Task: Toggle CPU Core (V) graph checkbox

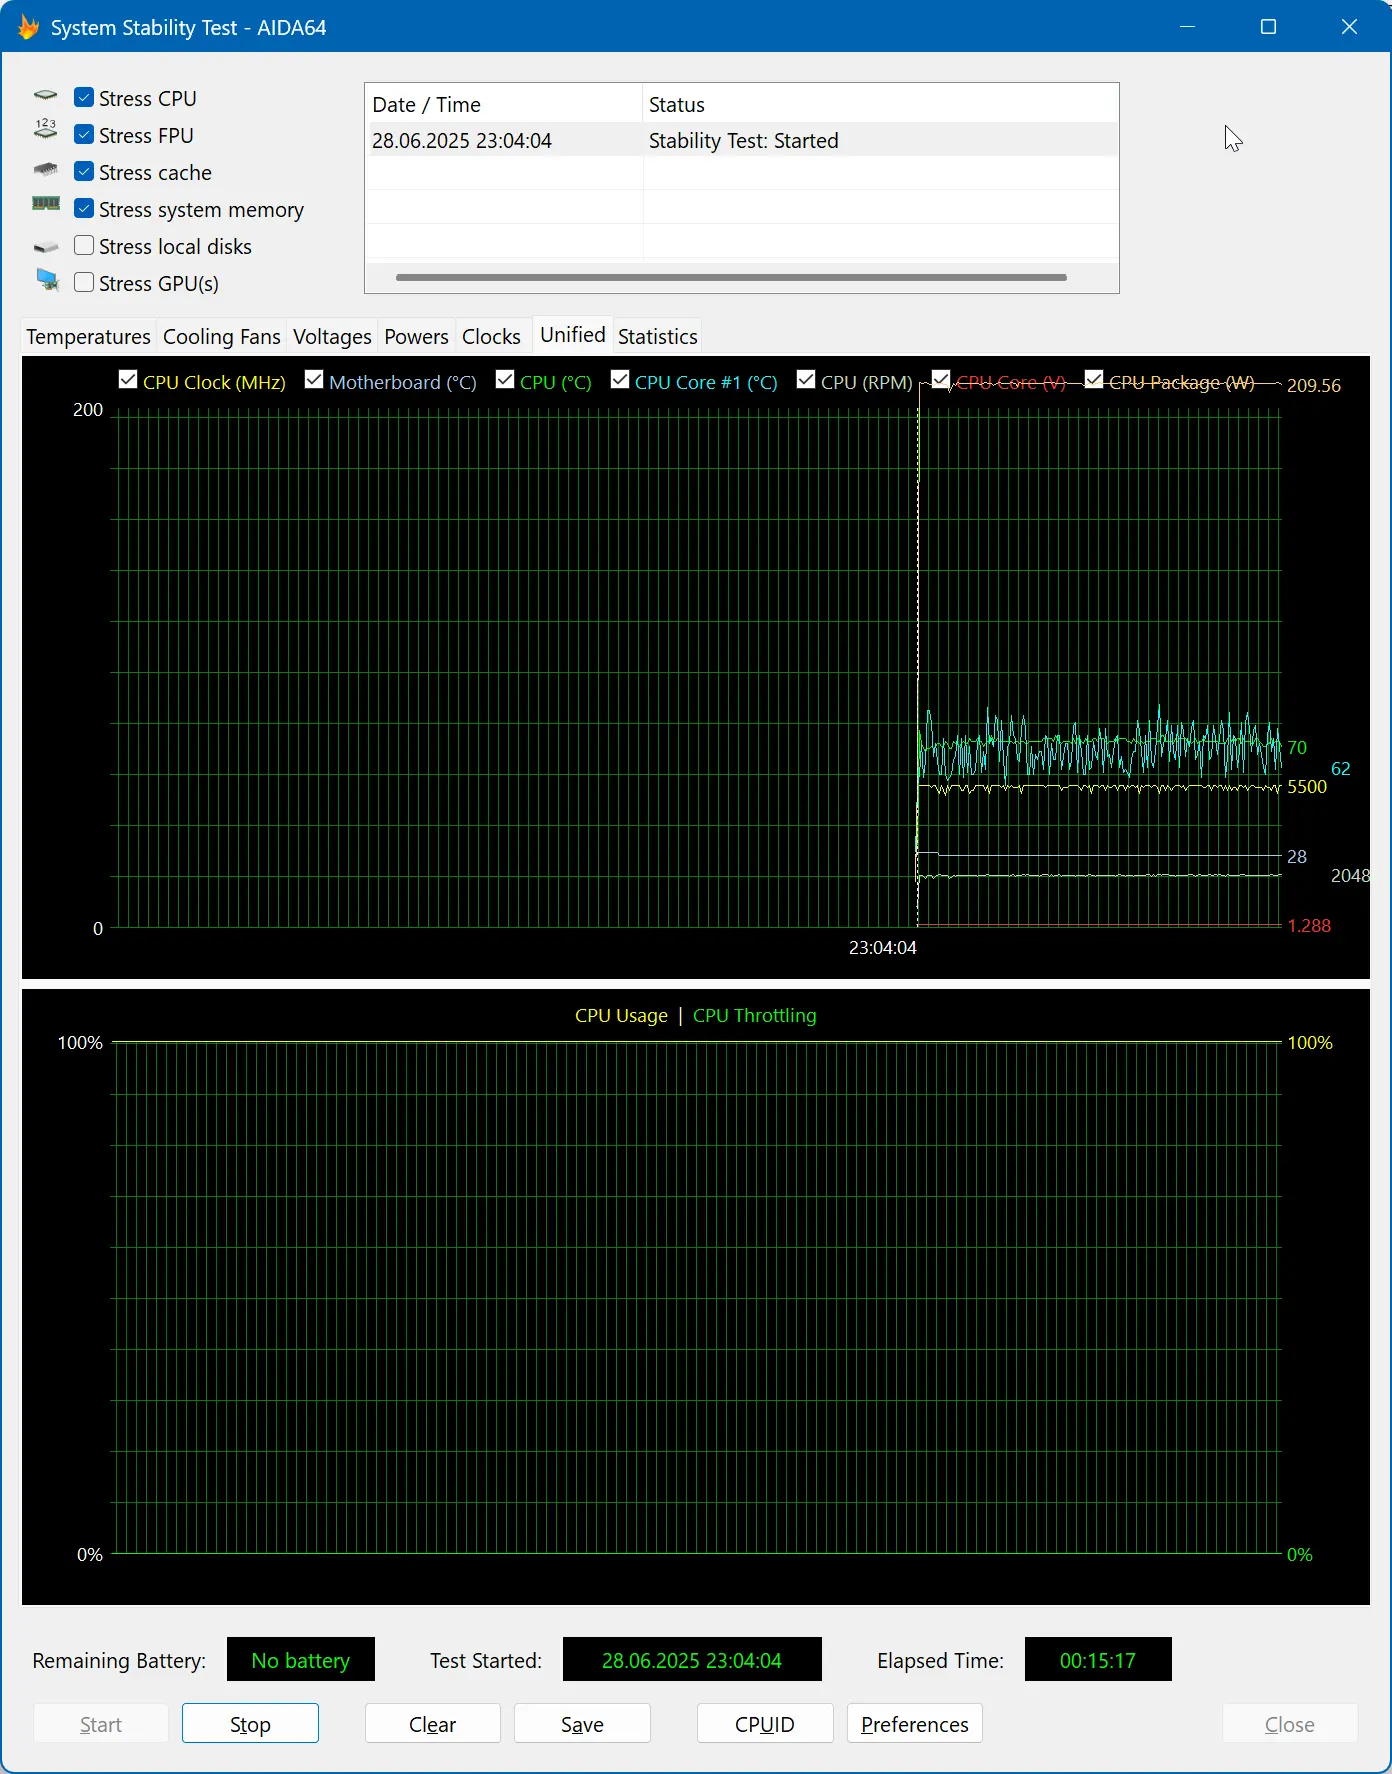Action: click(941, 380)
